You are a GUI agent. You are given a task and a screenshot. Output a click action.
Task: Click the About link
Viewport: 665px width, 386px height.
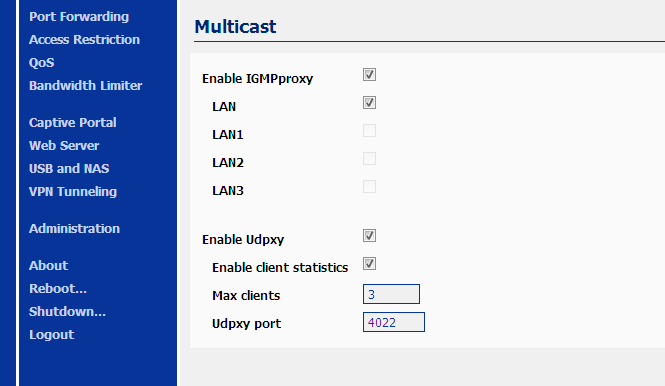click(48, 266)
